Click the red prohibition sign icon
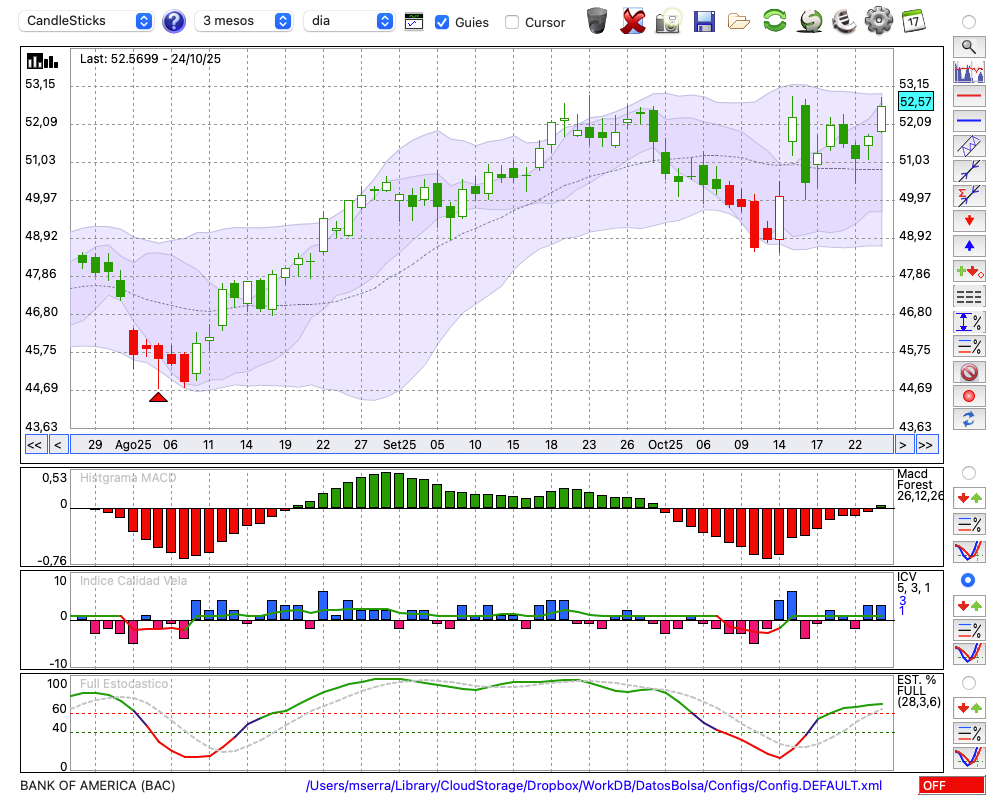 coord(968,371)
